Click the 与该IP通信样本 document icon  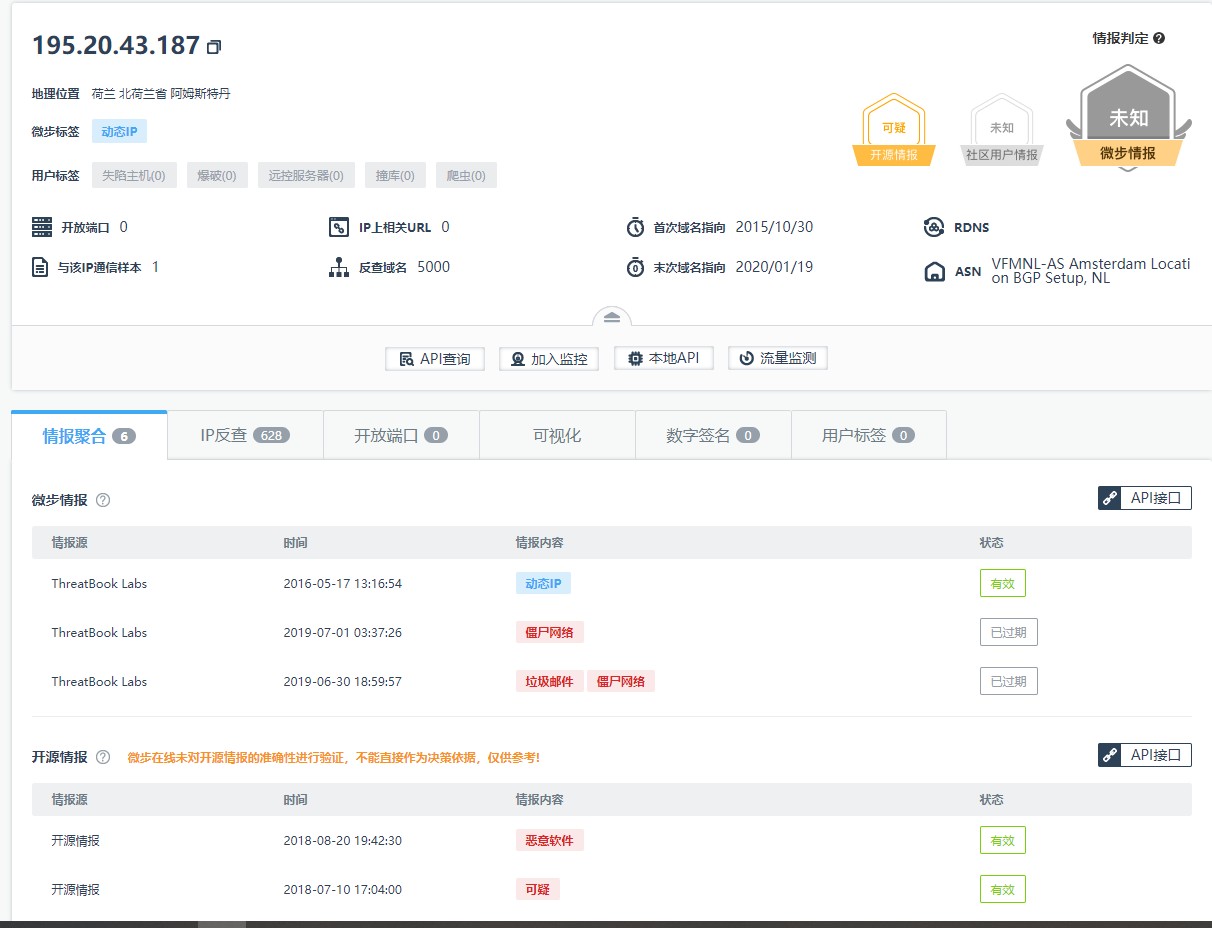coord(41,268)
